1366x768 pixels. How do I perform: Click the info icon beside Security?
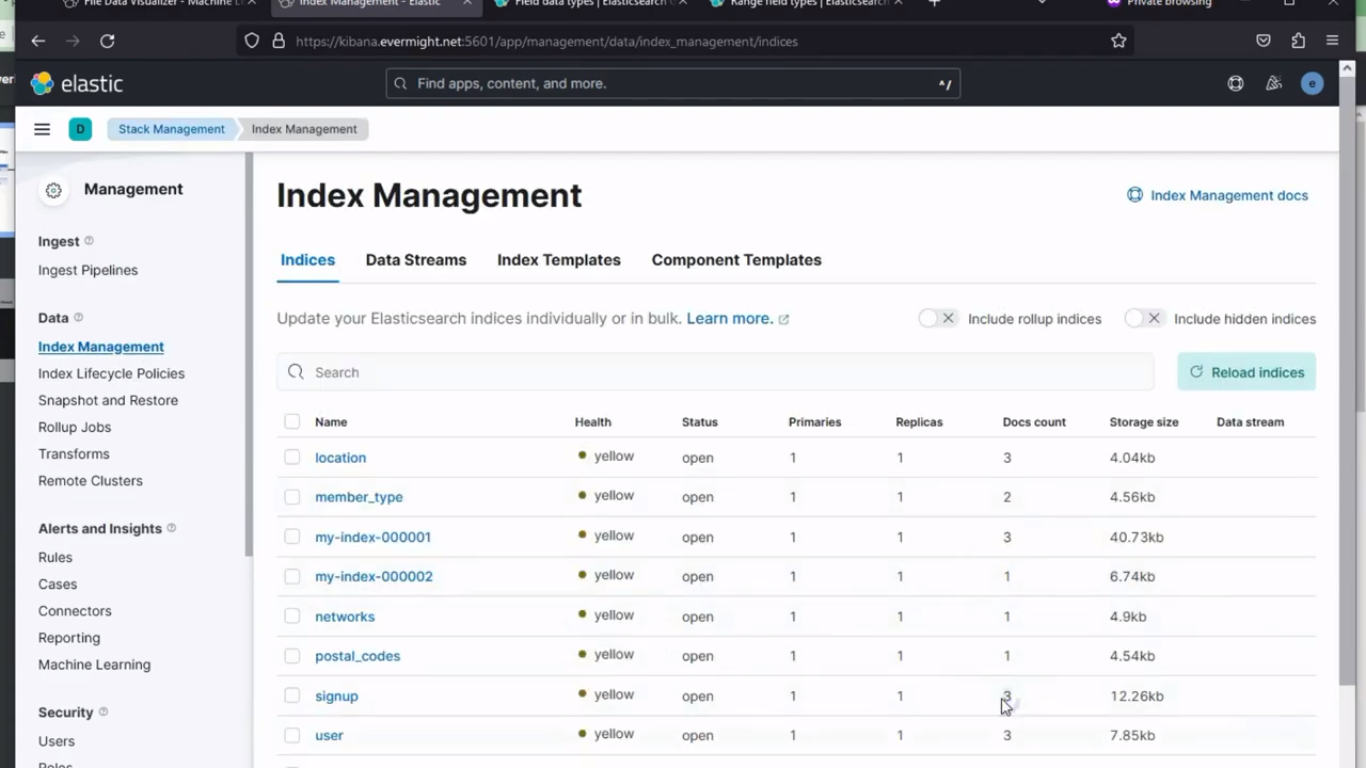103,712
